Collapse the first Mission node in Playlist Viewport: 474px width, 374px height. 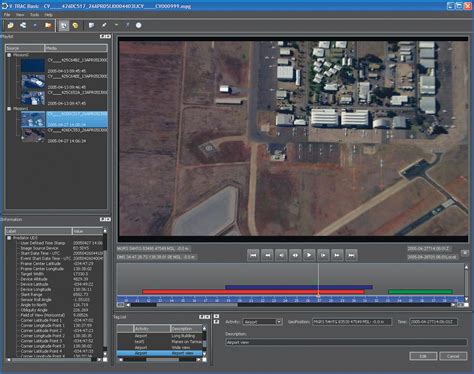point(9,55)
